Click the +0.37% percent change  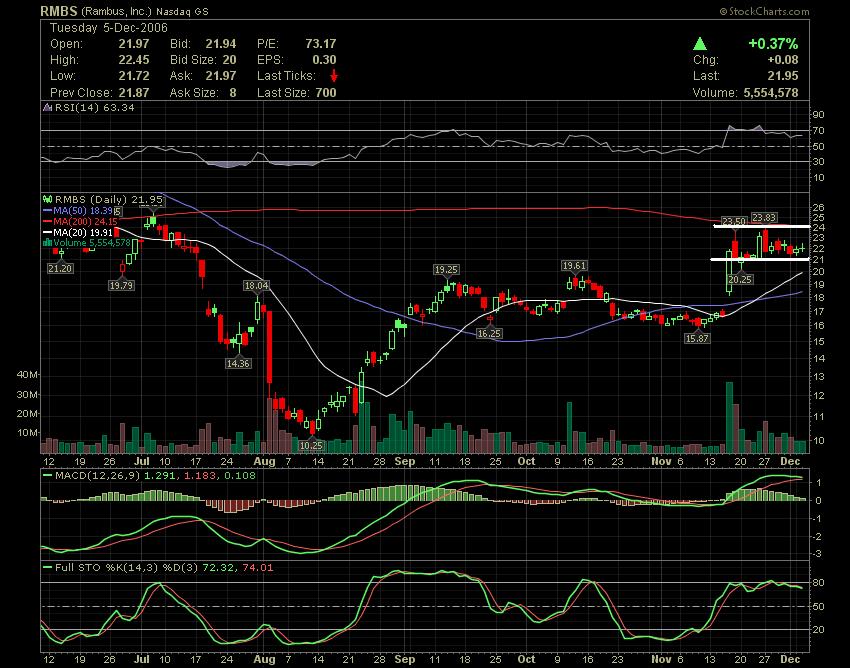(773, 44)
